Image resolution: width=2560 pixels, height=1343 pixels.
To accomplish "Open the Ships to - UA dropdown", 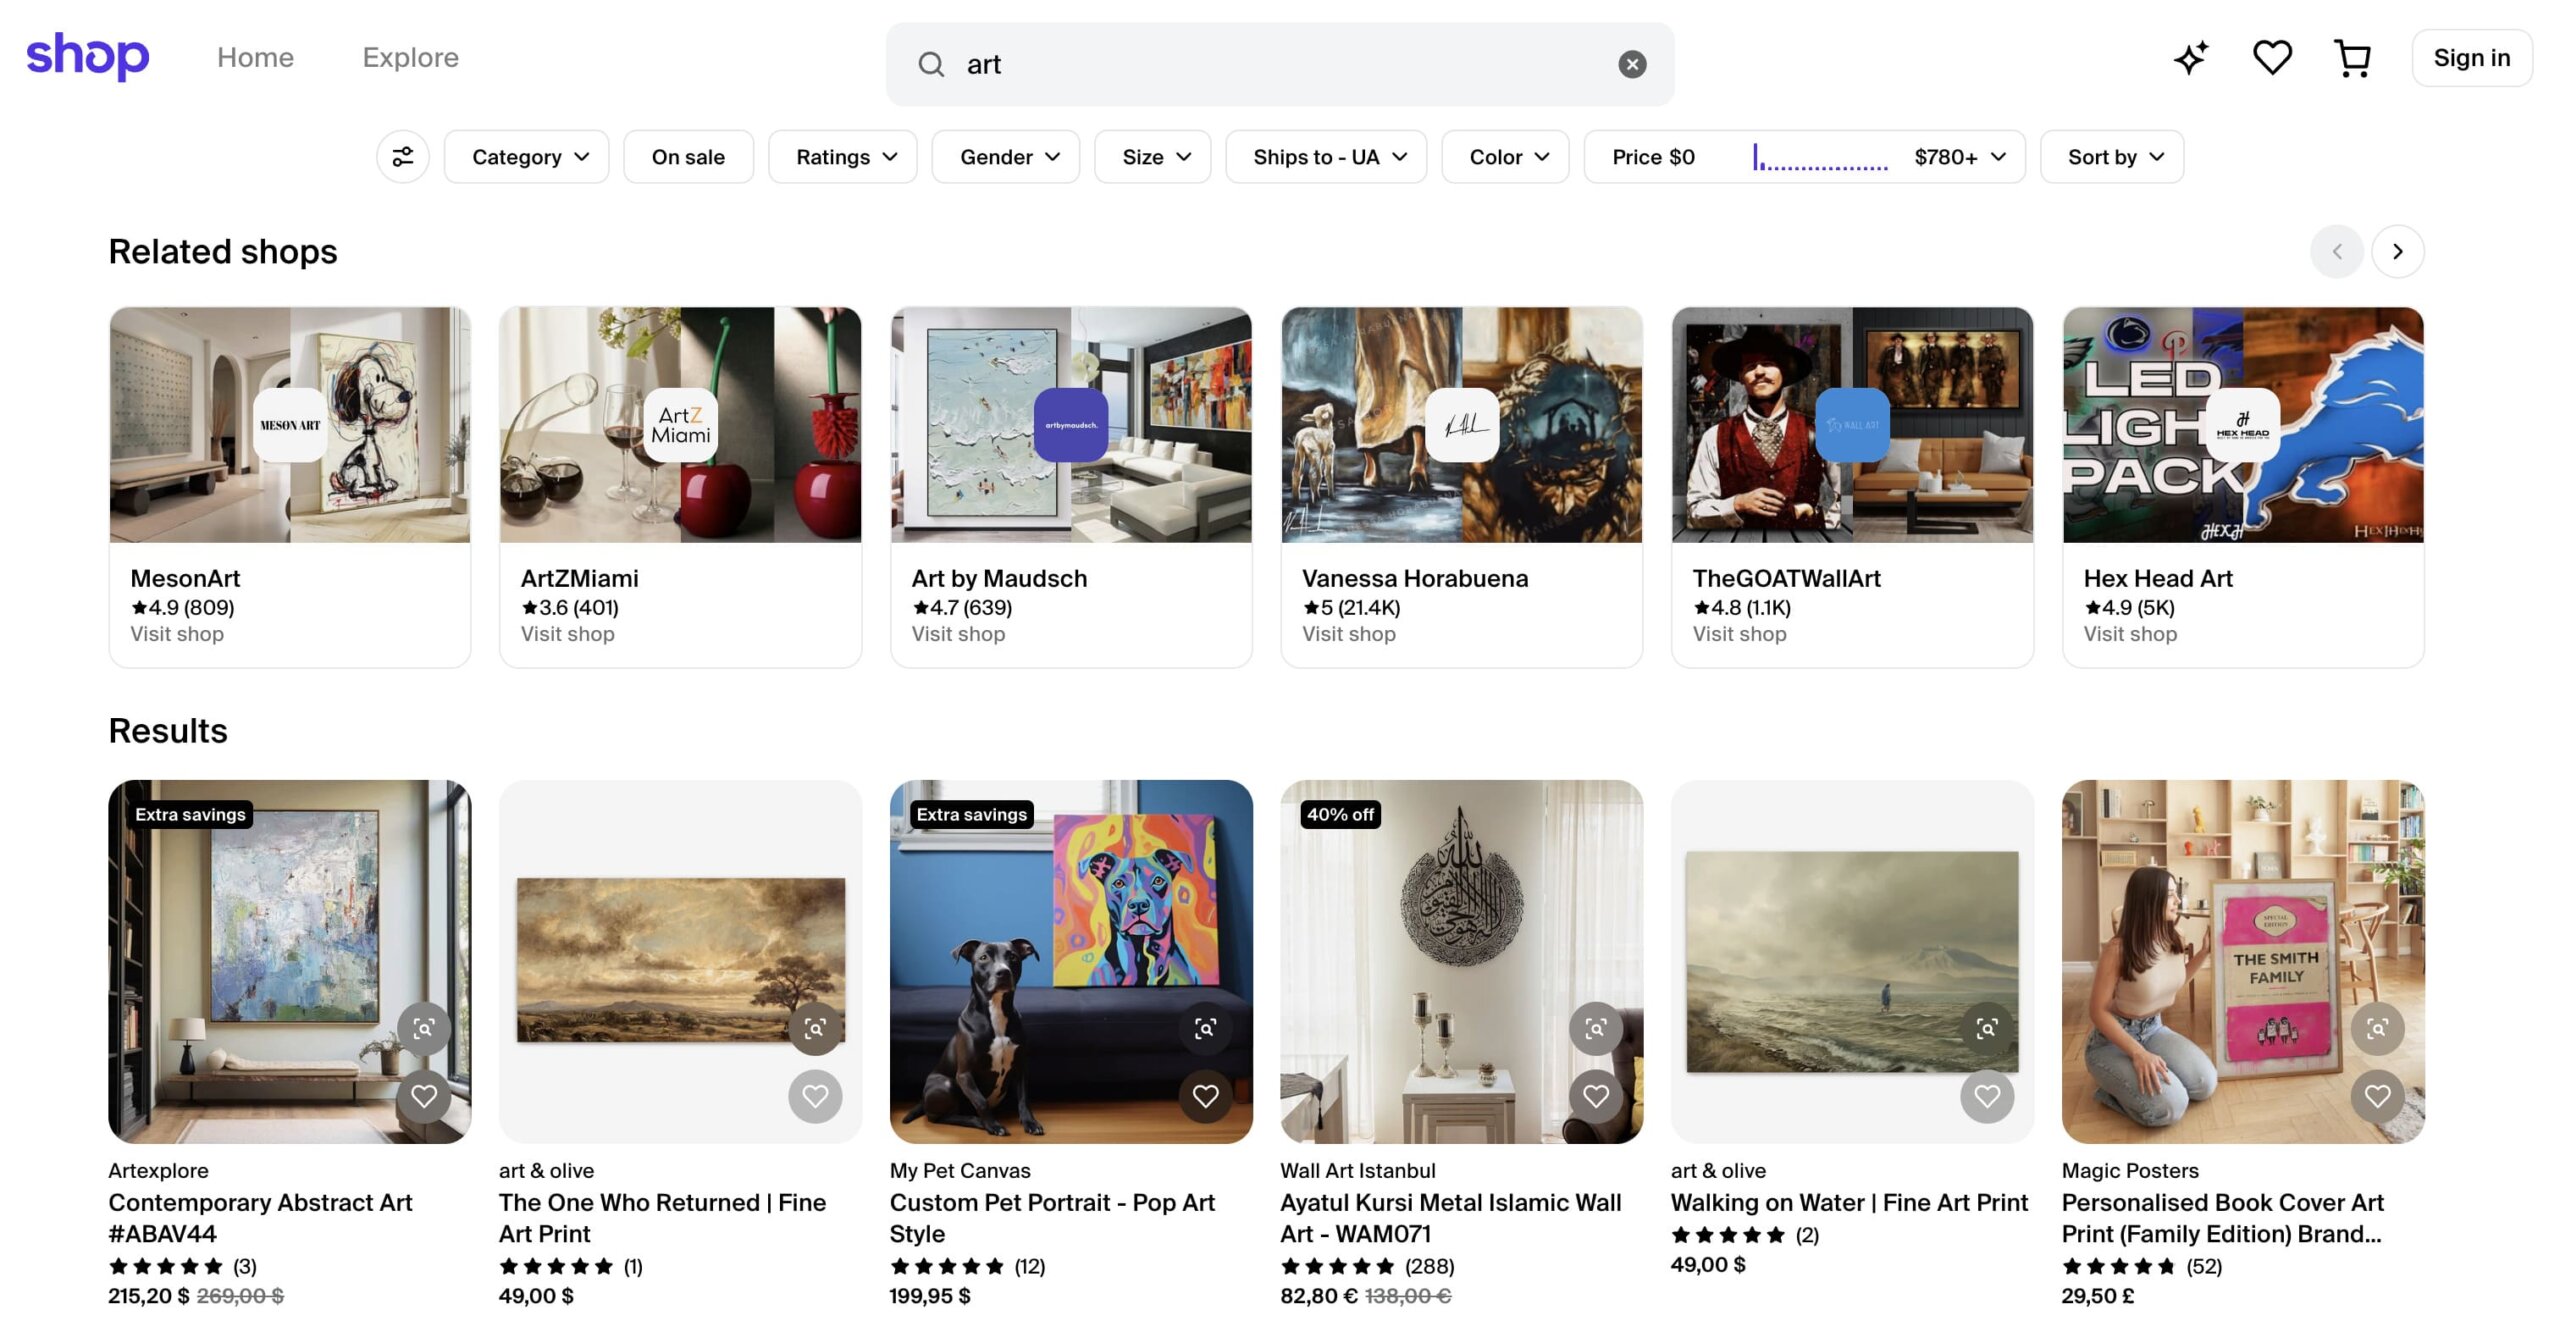I will point(1327,157).
